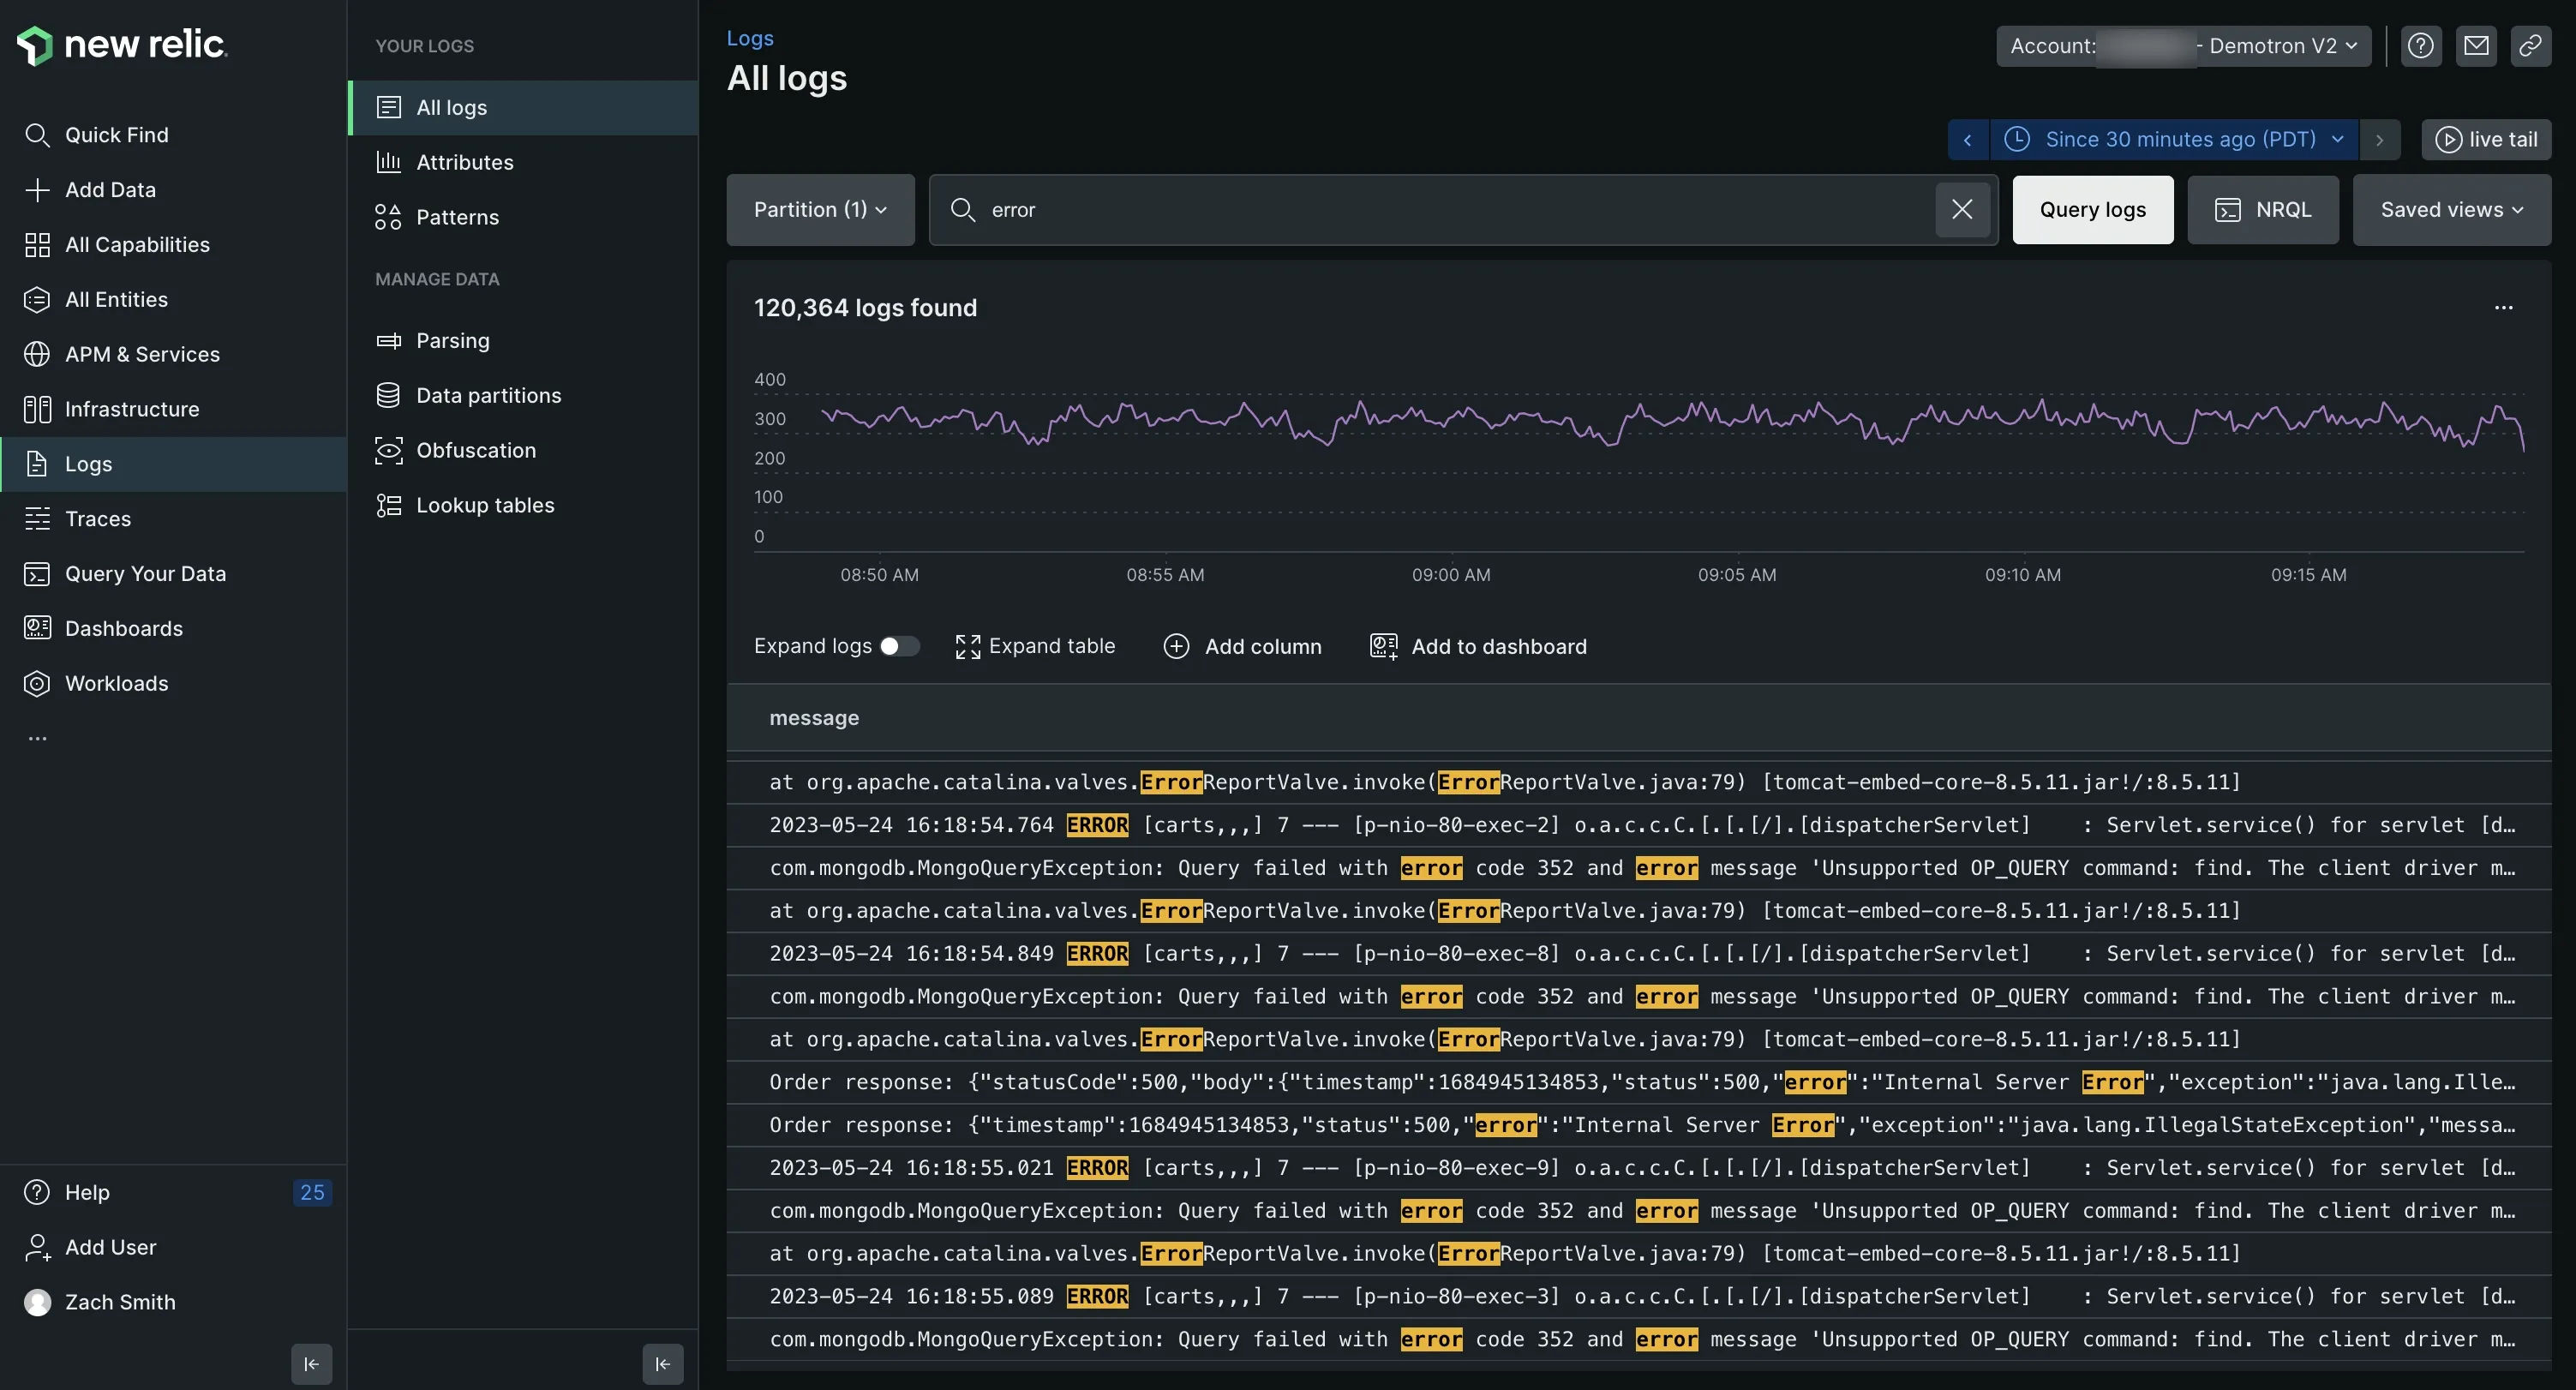Start live tail streaming

coord(2487,139)
